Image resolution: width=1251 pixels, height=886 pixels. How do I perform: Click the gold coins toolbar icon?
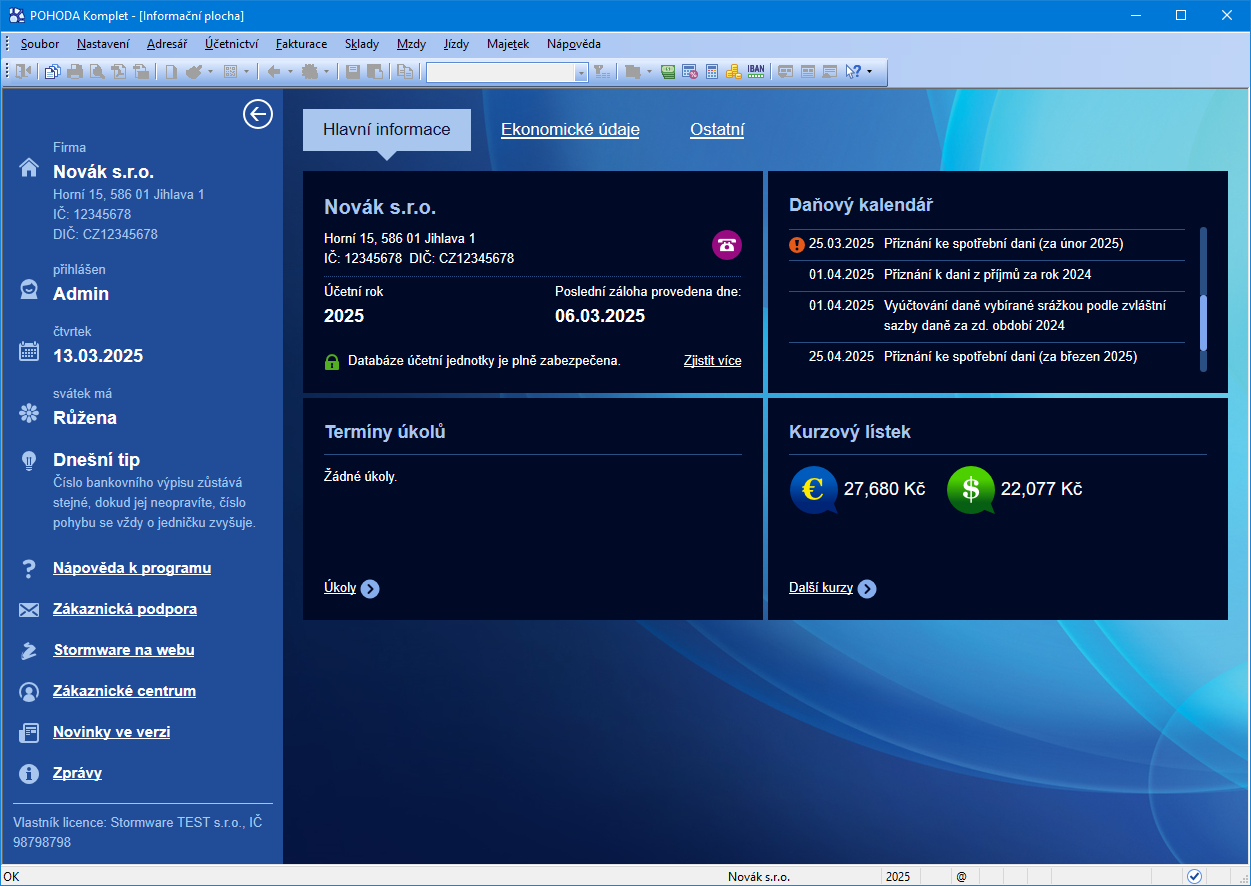tap(734, 72)
